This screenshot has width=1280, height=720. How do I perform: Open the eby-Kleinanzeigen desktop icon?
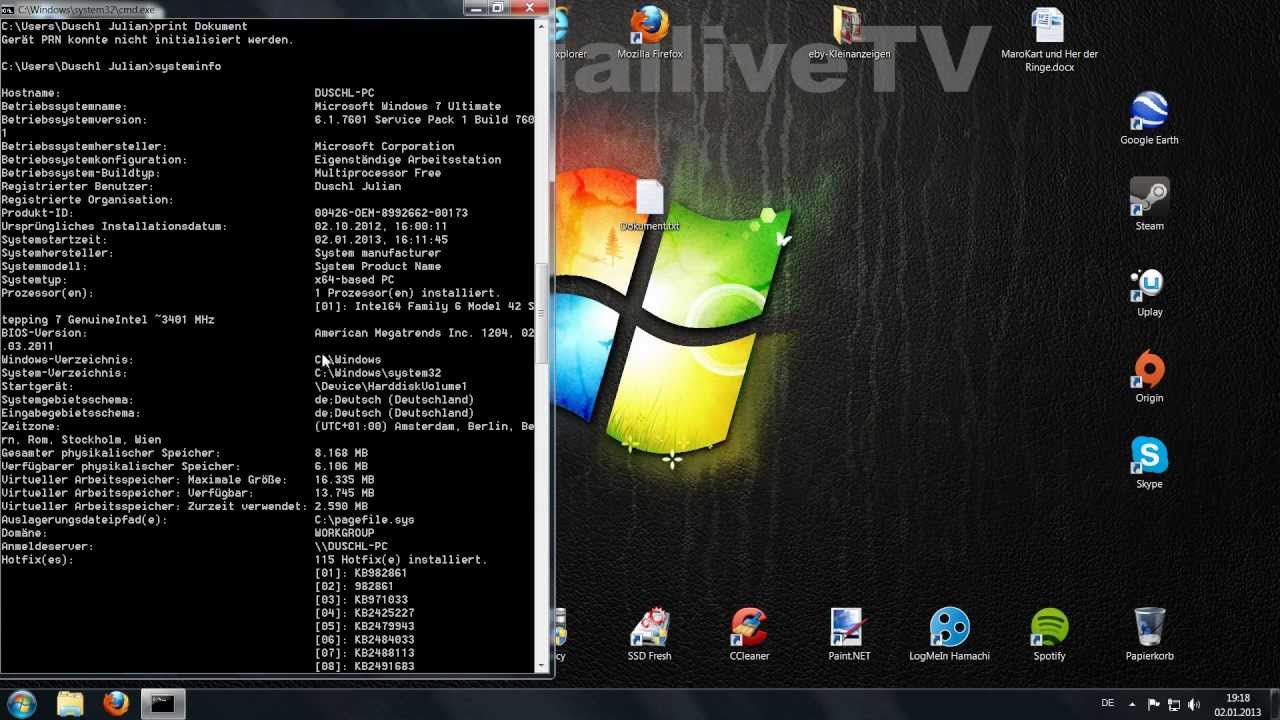click(x=849, y=34)
